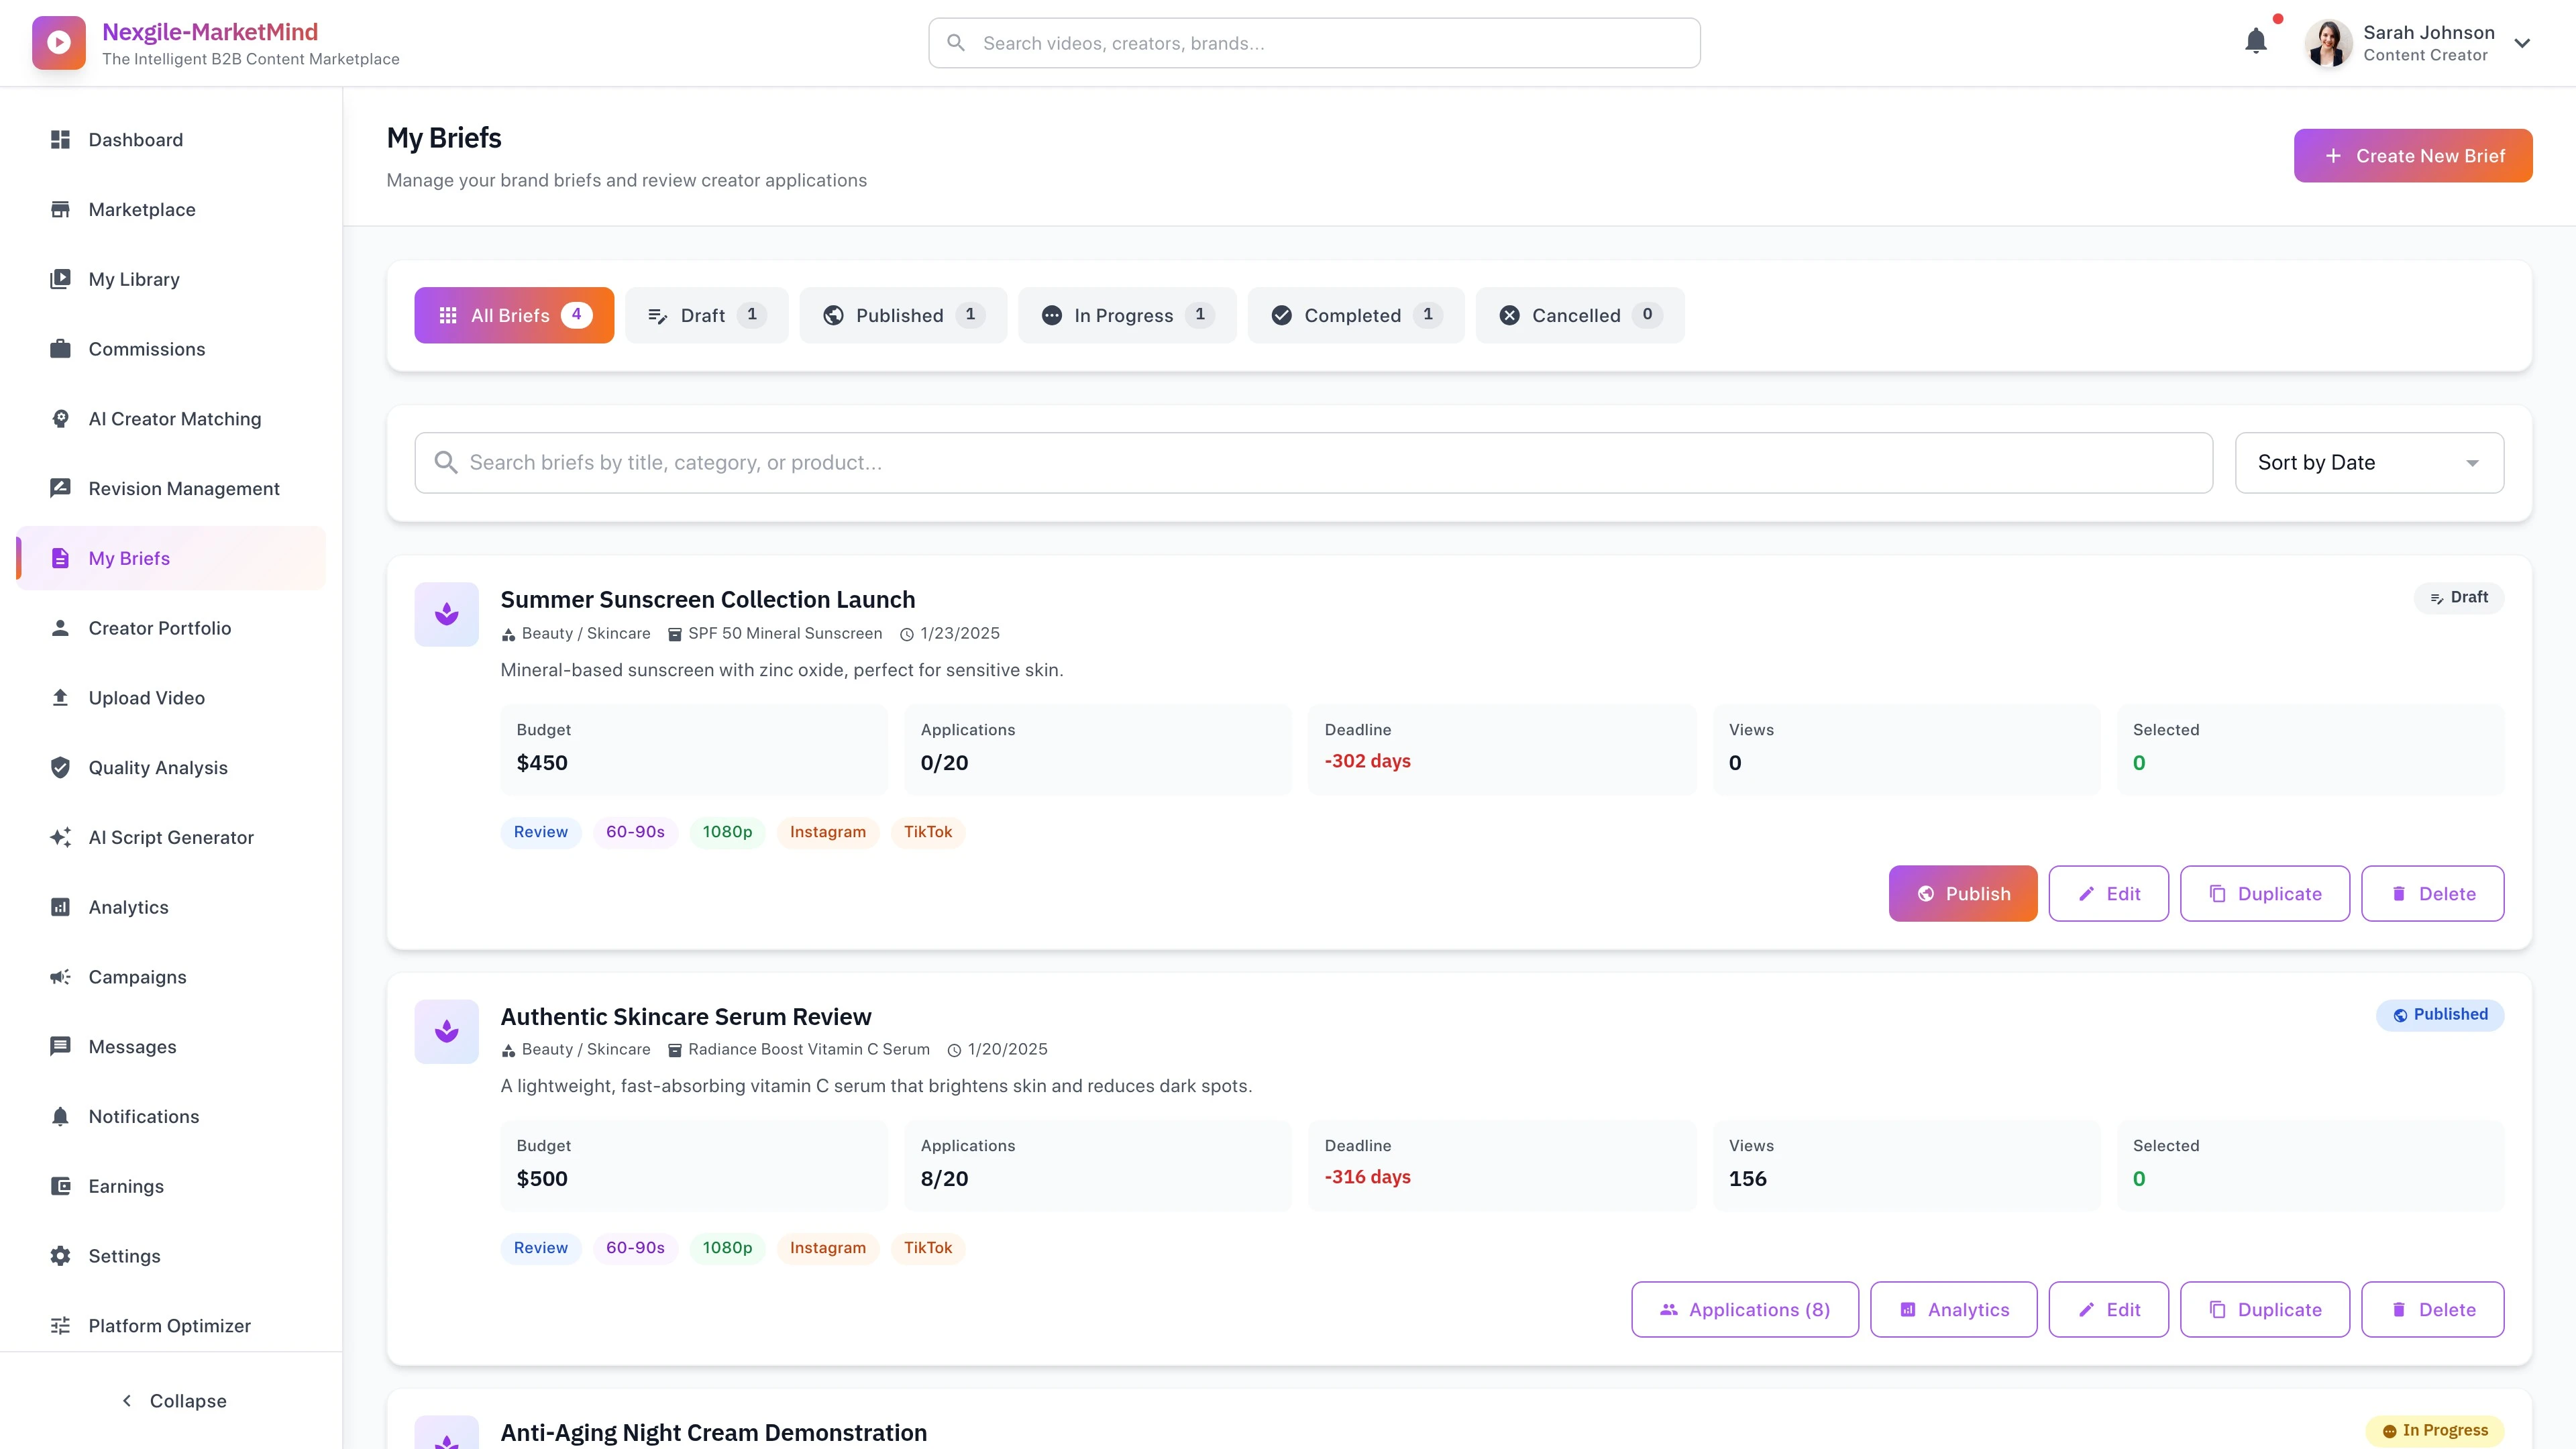Show only Completed briefs
The image size is (2576, 1449).
[1355, 315]
